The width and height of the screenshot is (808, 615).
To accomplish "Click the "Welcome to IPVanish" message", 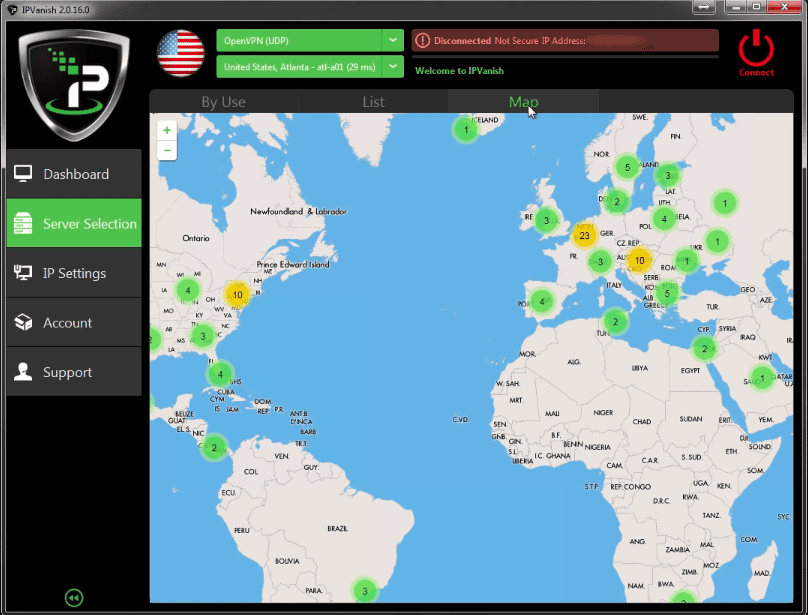I will (x=459, y=71).
